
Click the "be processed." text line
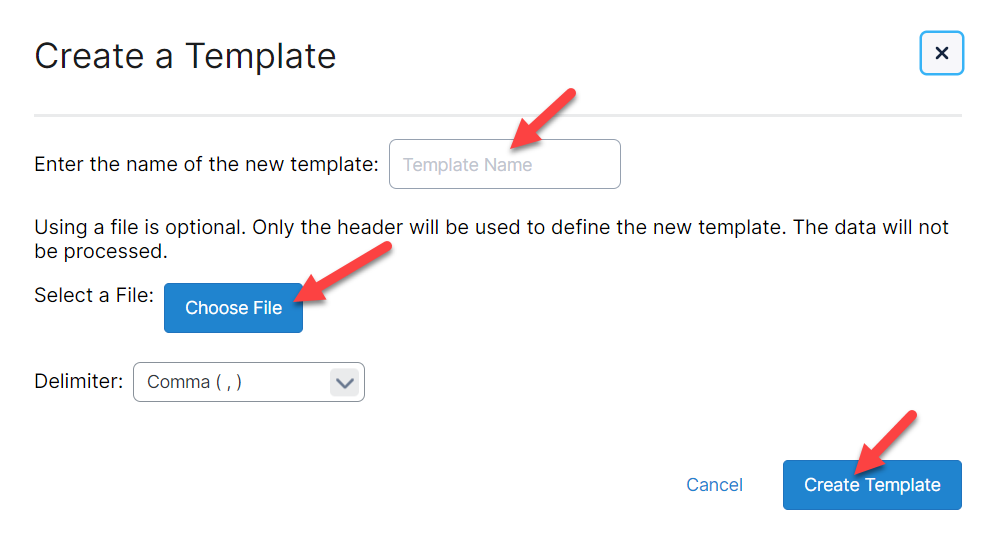[x=100, y=251]
